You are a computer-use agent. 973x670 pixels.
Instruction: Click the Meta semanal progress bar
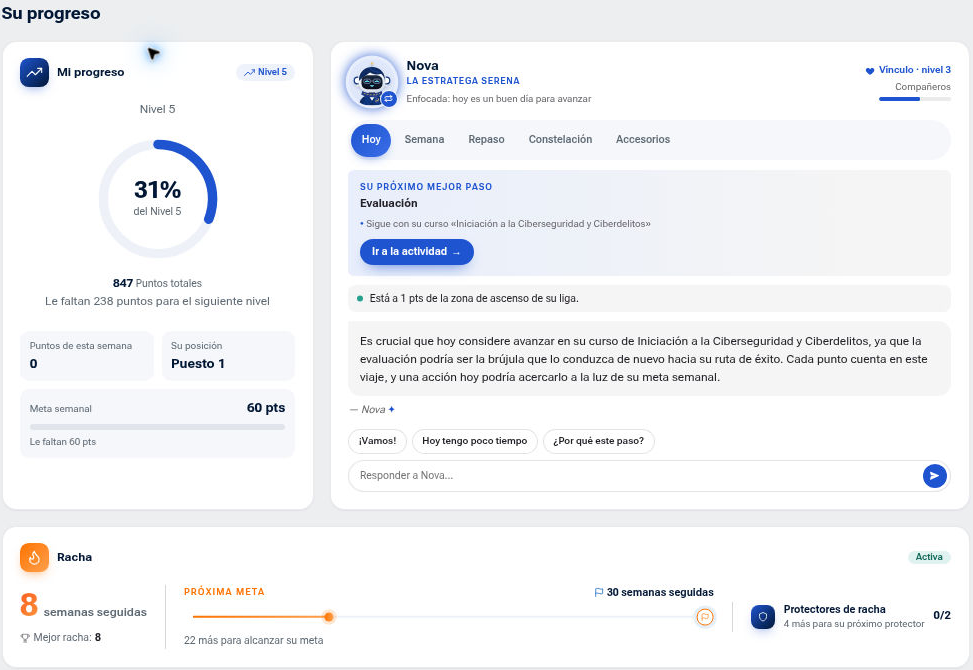tap(158, 427)
